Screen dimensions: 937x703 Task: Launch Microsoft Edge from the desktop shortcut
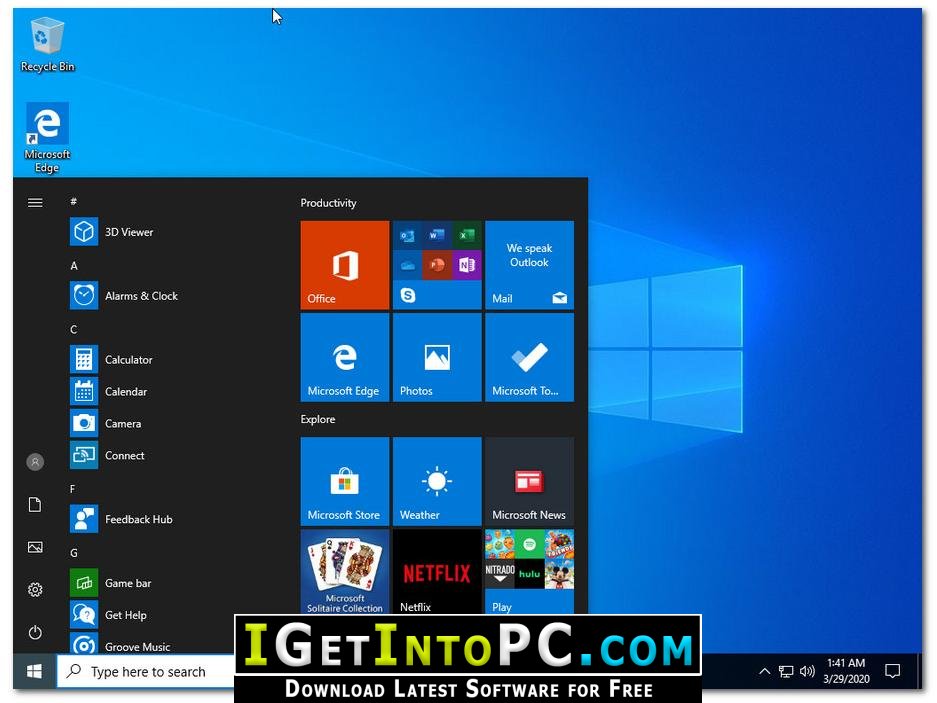pyautogui.click(x=47, y=138)
